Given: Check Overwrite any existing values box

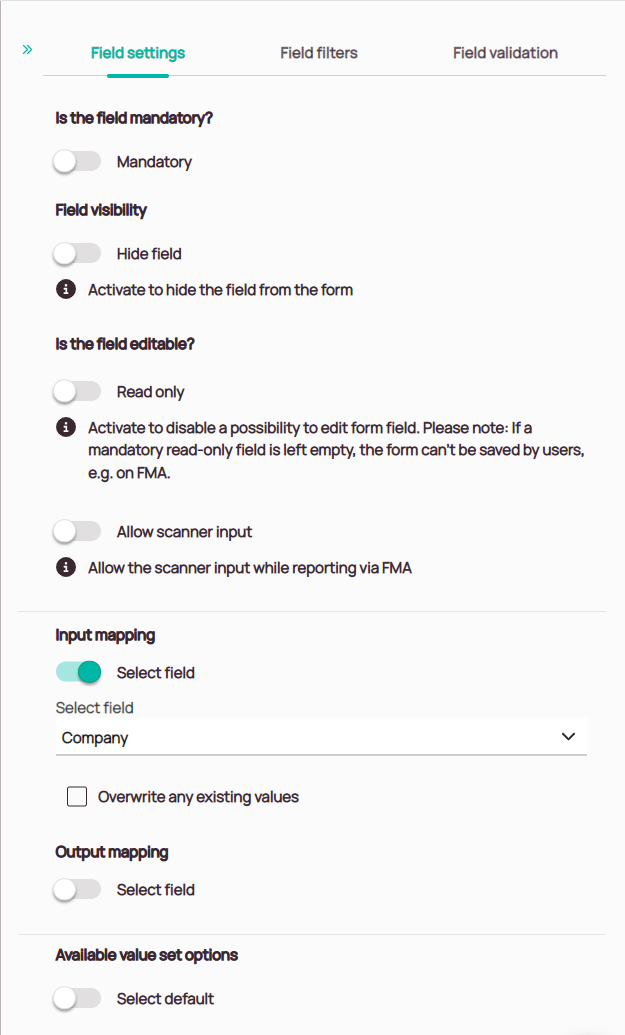Looking at the screenshot, I should click(x=77, y=797).
